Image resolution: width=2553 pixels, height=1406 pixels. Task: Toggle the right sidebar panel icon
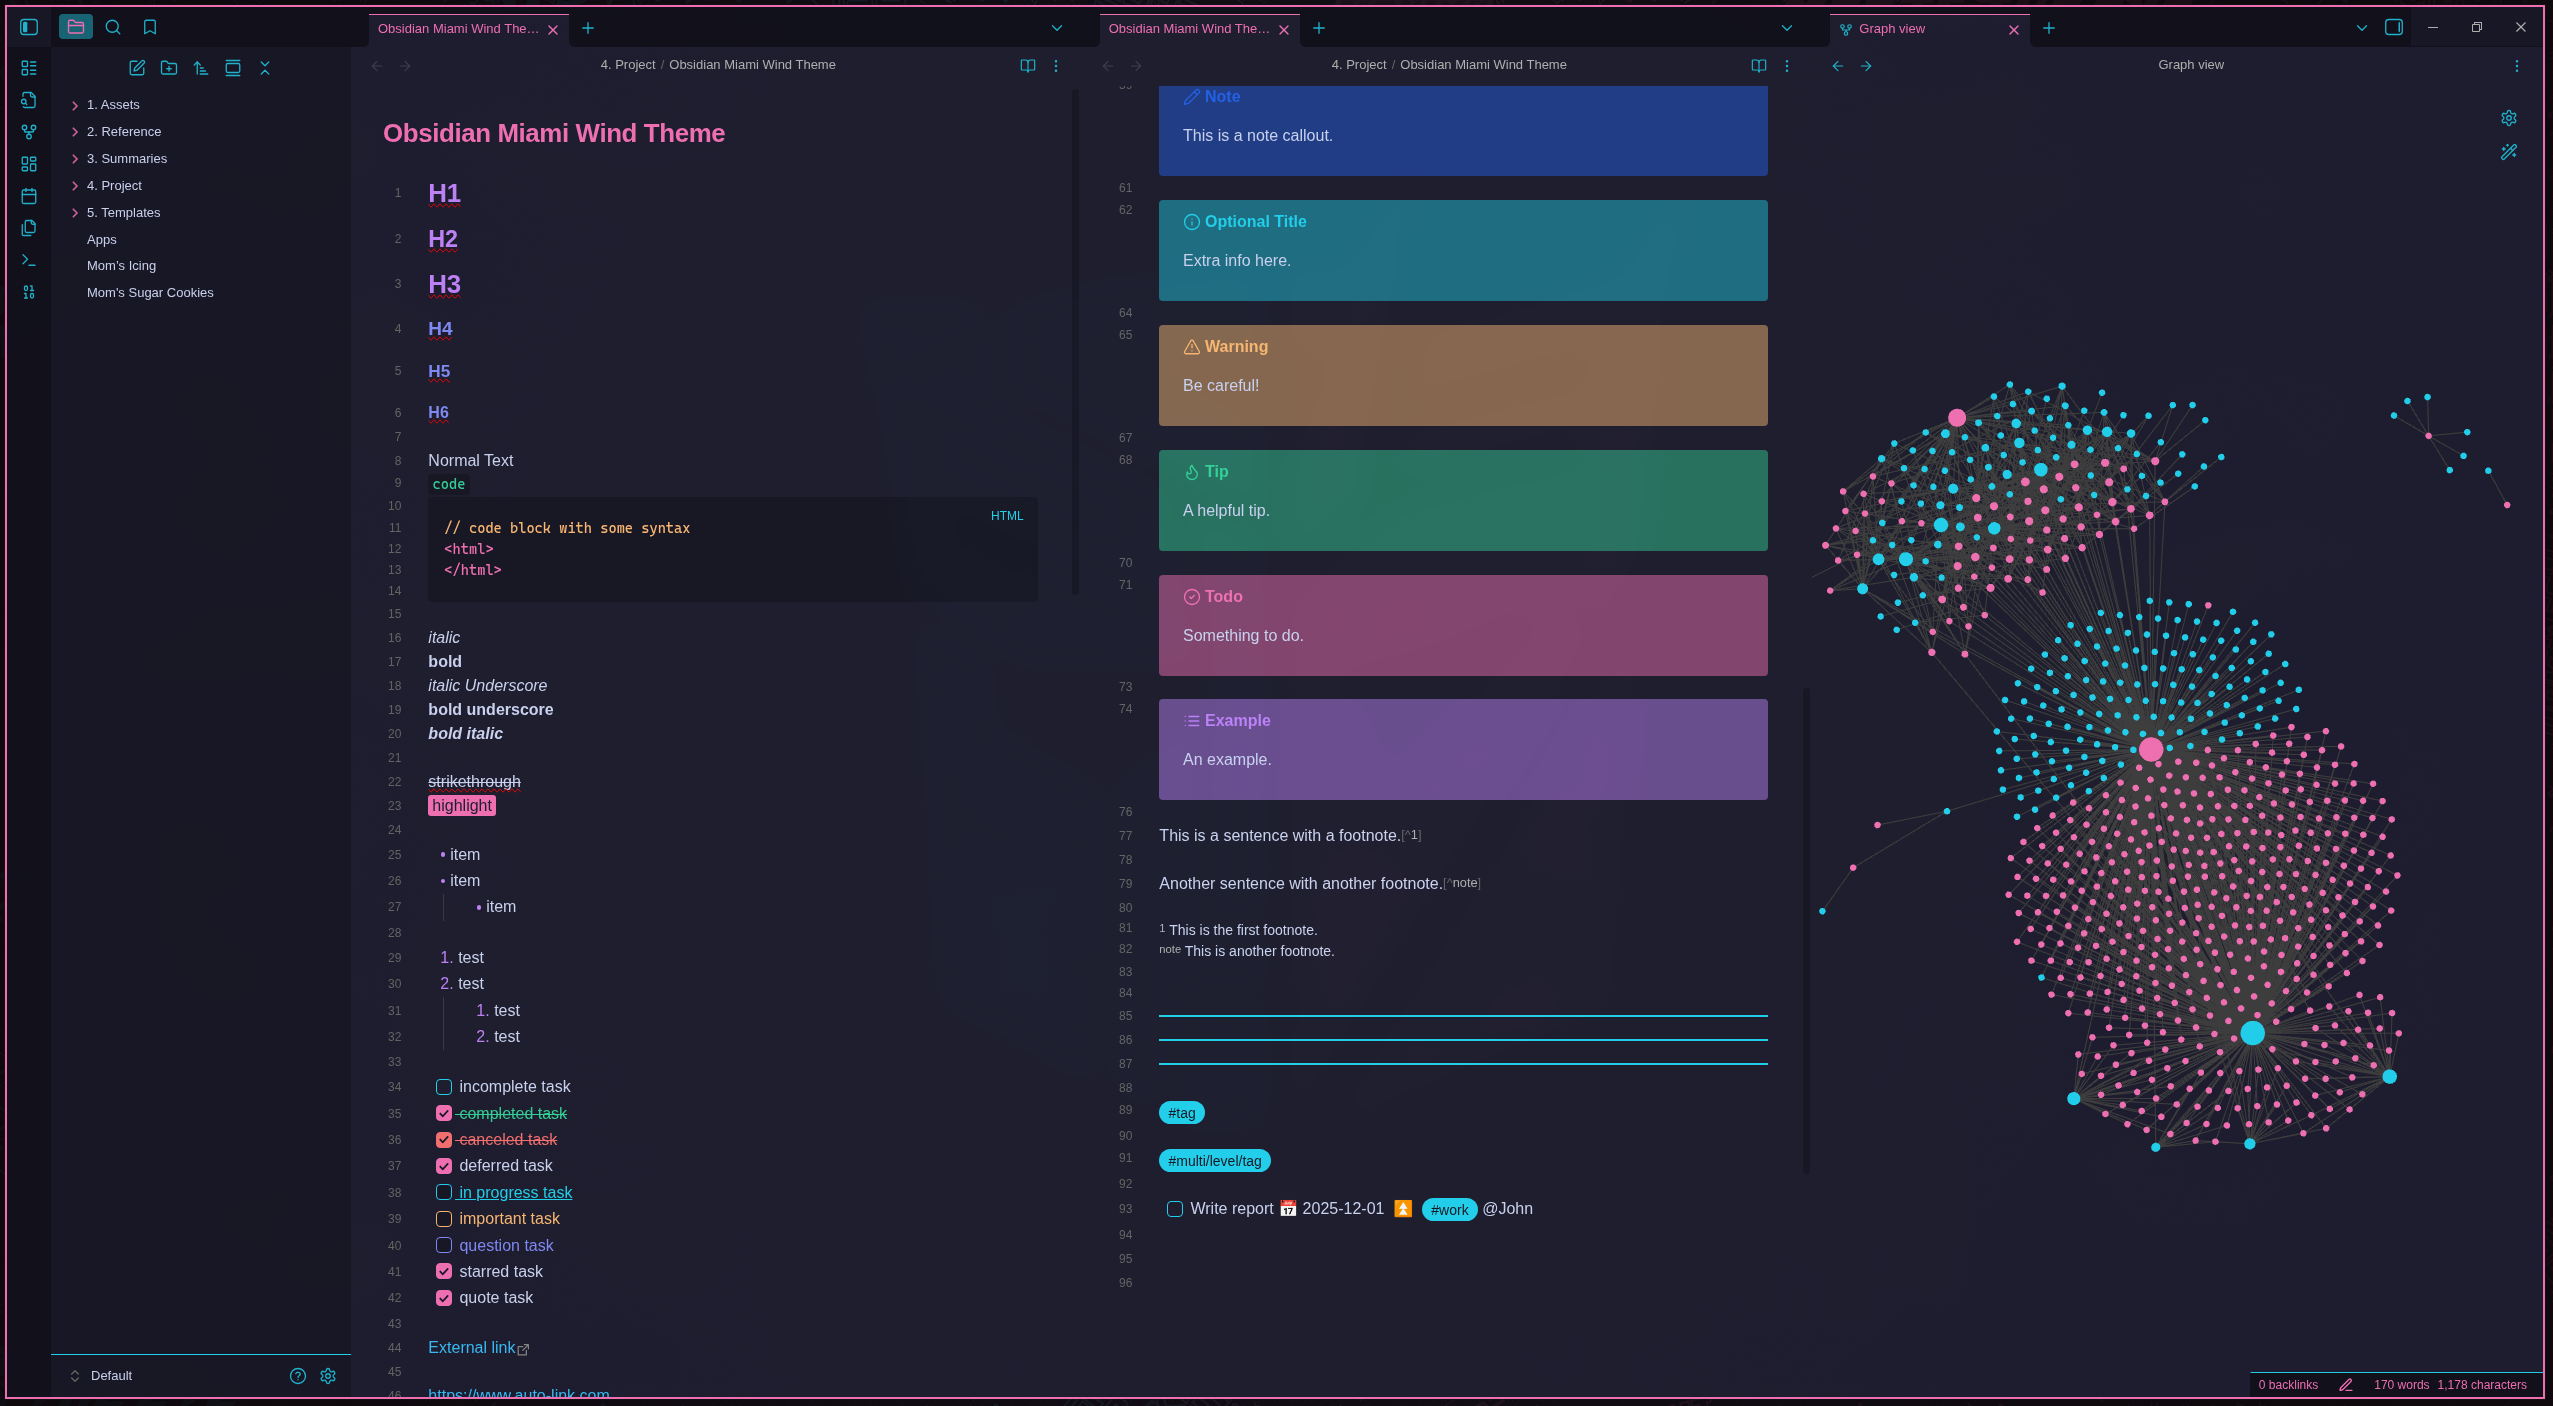2394,27
